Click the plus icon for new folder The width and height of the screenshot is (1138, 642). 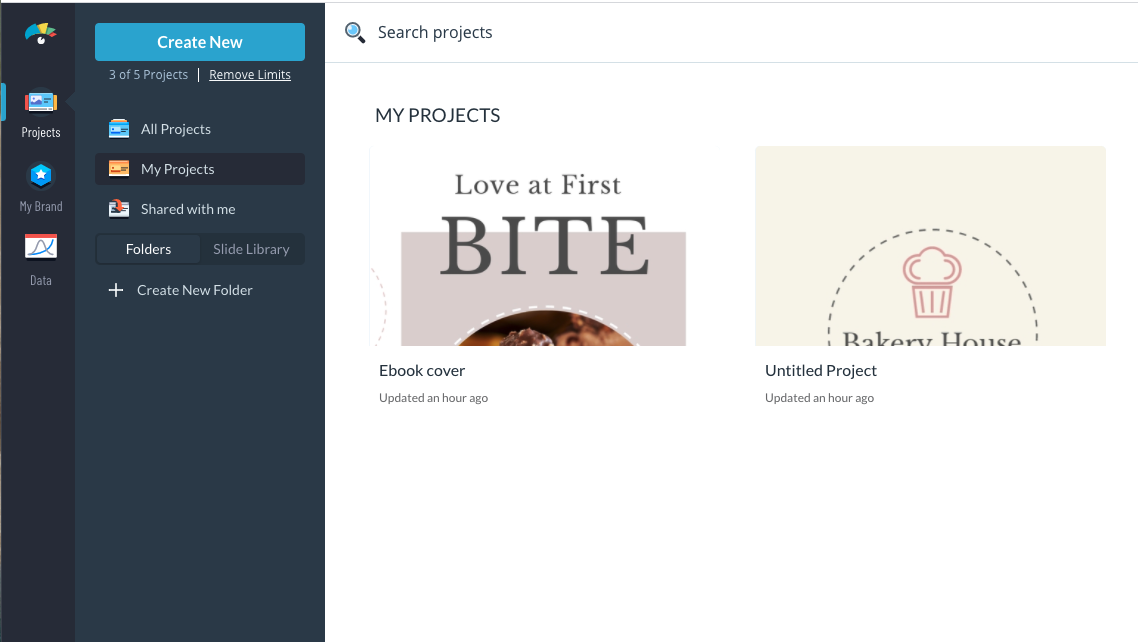pos(116,290)
